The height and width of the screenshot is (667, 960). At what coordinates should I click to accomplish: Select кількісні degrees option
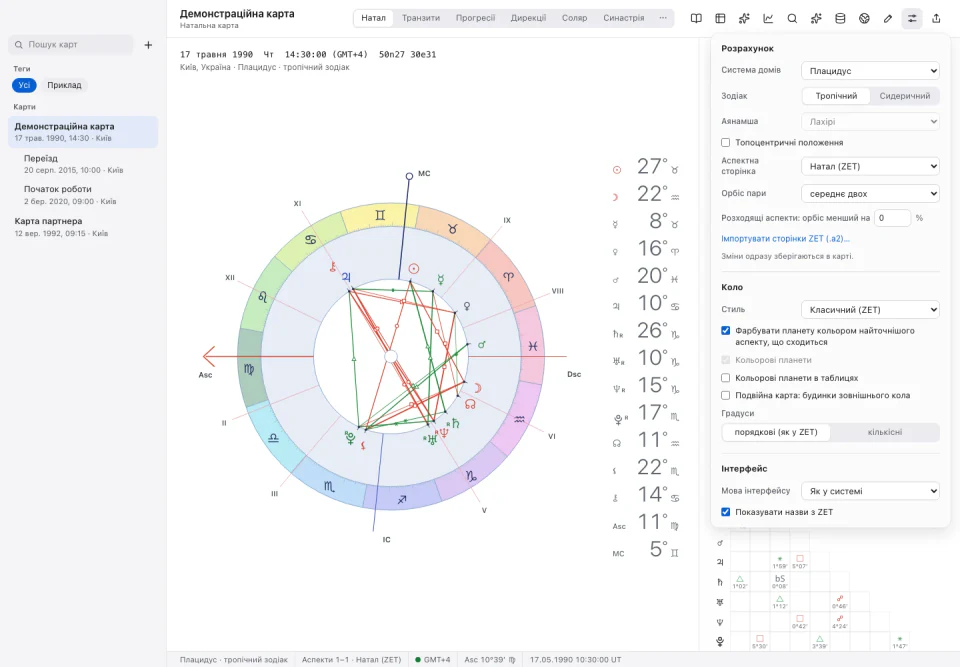(885, 432)
